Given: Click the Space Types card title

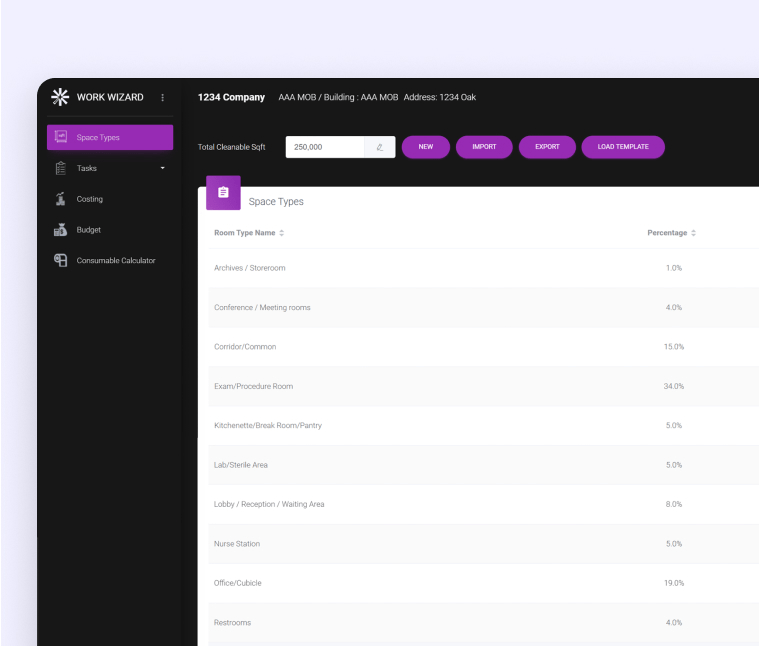Looking at the screenshot, I should [276, 202].
